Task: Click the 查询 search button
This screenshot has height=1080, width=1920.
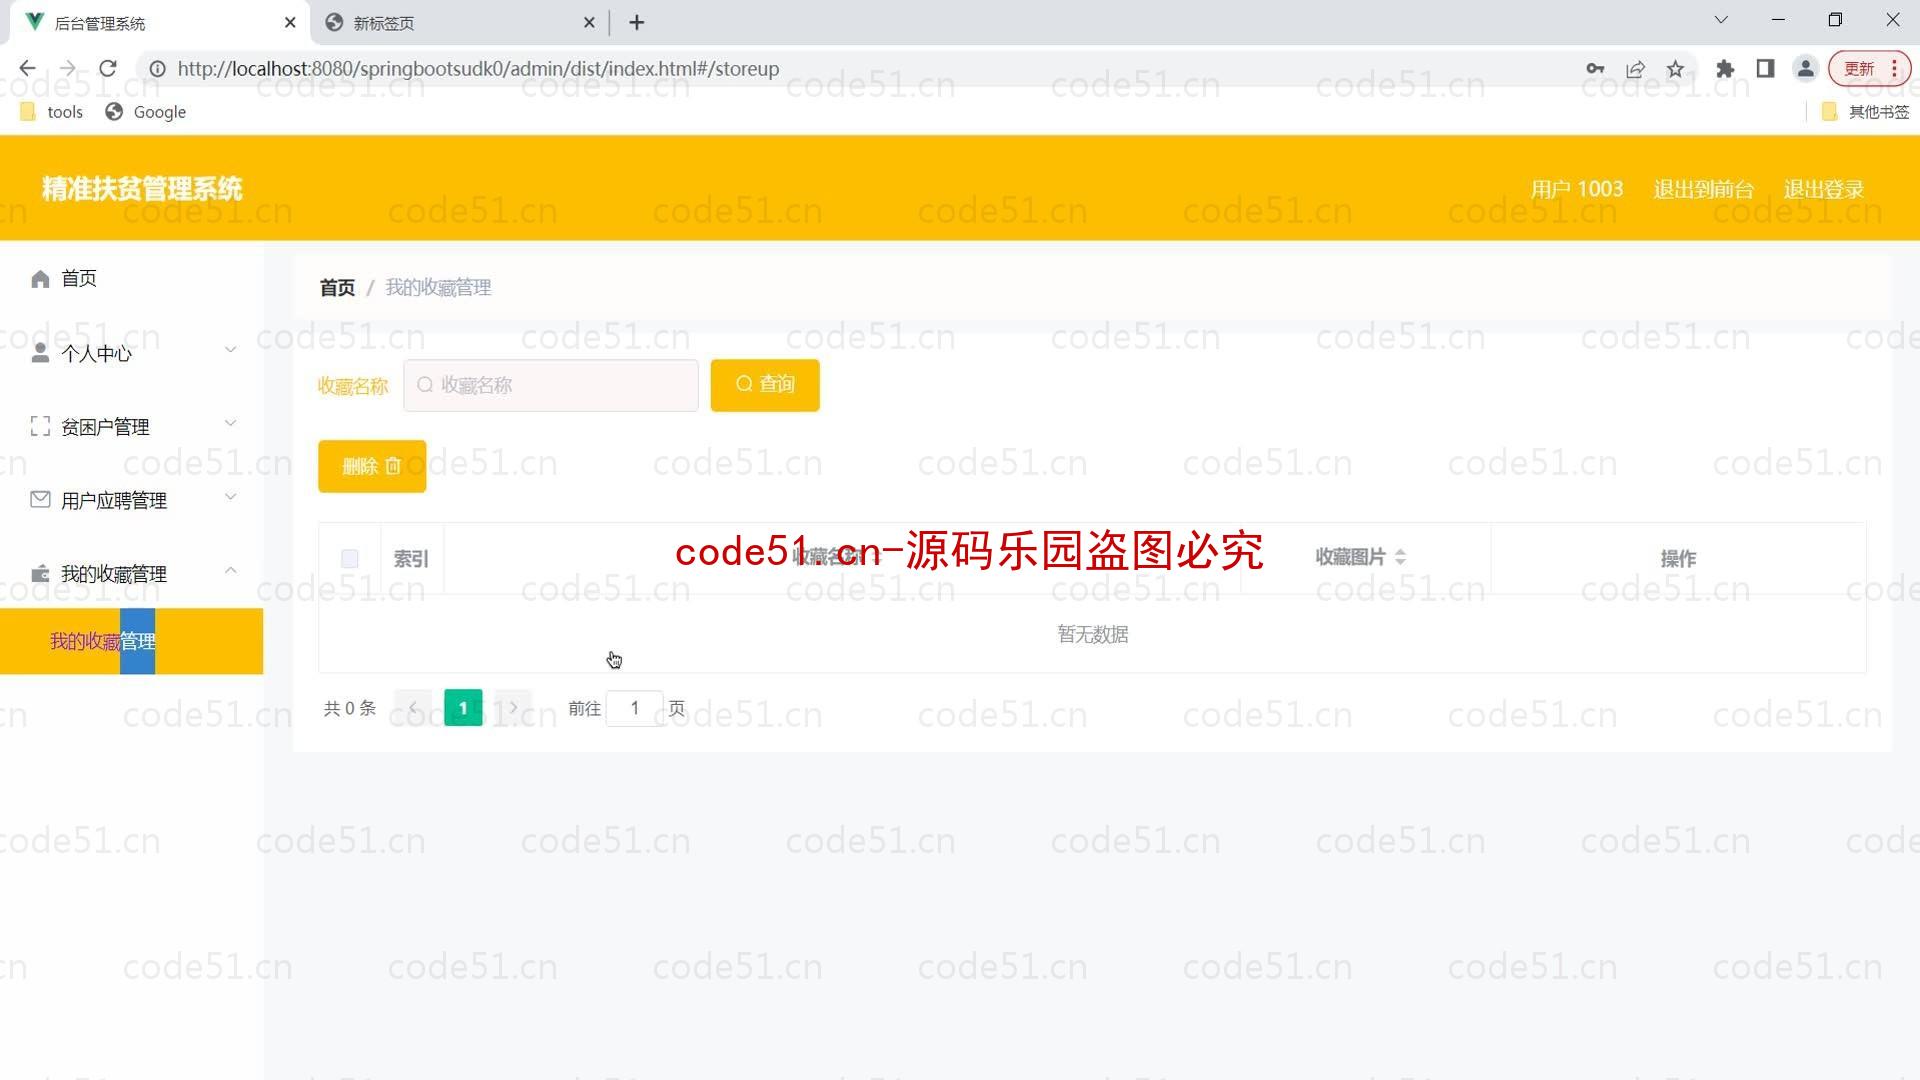Action: (x=765, y=385)
